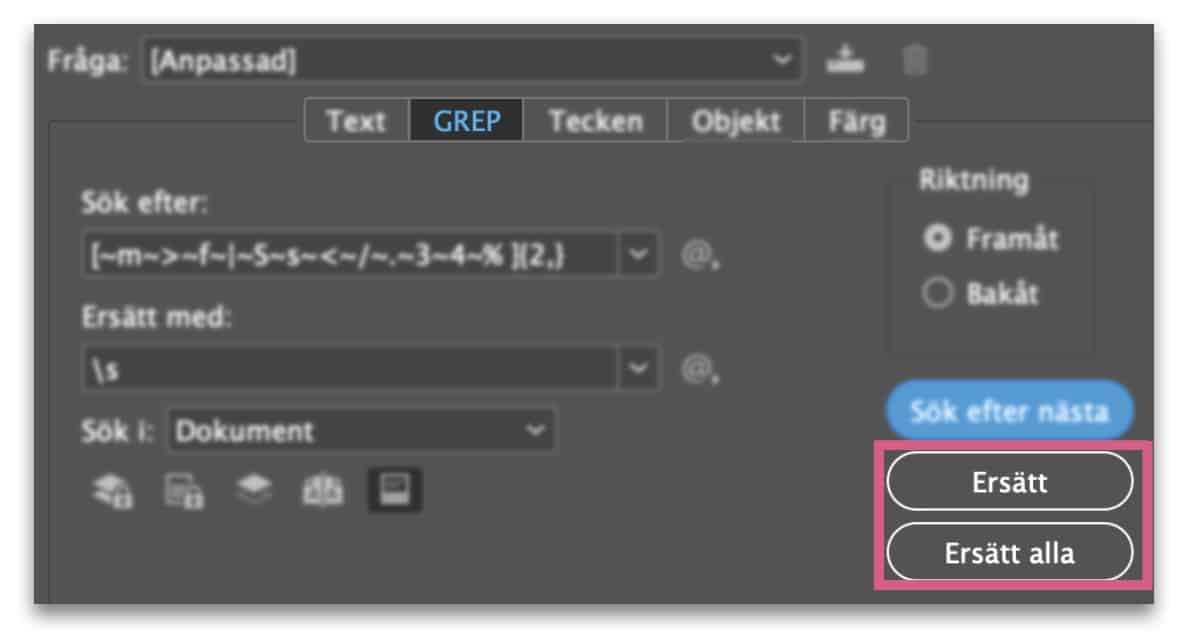Toggle include footnotes icon
The height and width of the screenshot is (640, 1184).
coord(395,490)
